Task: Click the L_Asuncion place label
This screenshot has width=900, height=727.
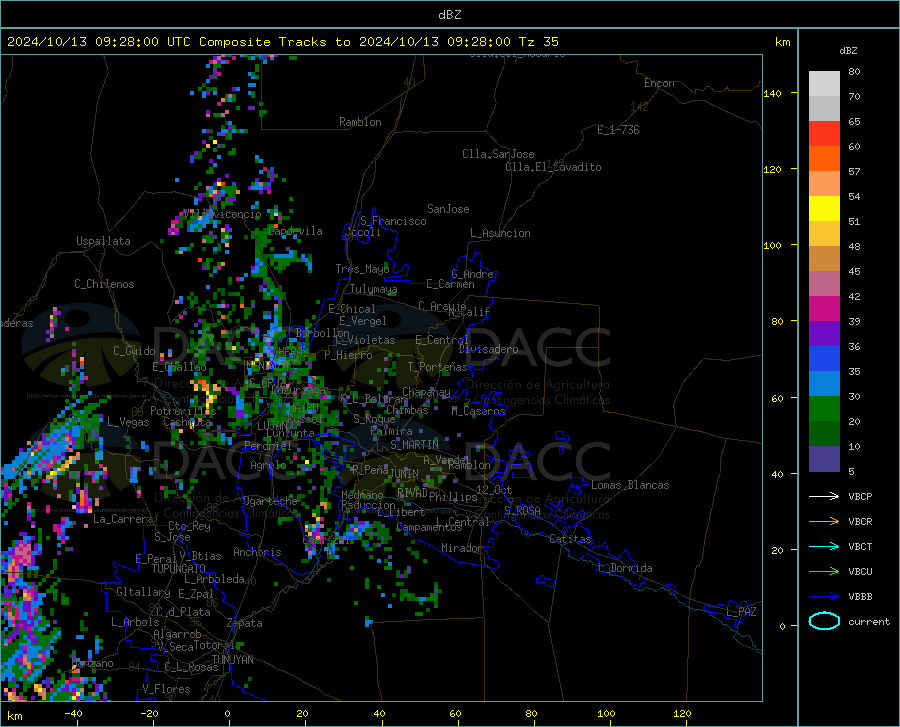Action: [x=500, y=233]
